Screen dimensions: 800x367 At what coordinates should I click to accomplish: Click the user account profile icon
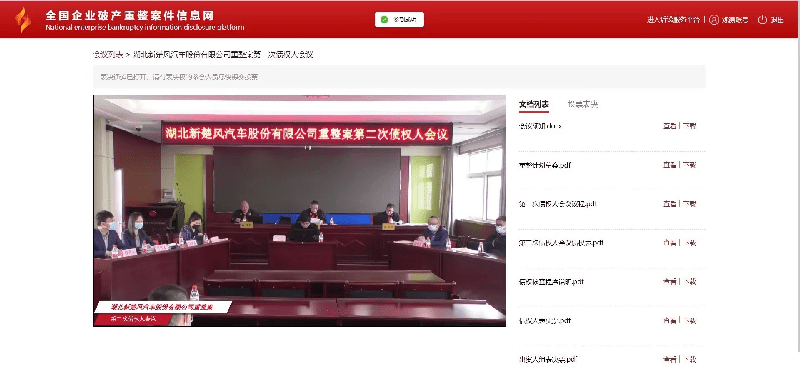714,20
